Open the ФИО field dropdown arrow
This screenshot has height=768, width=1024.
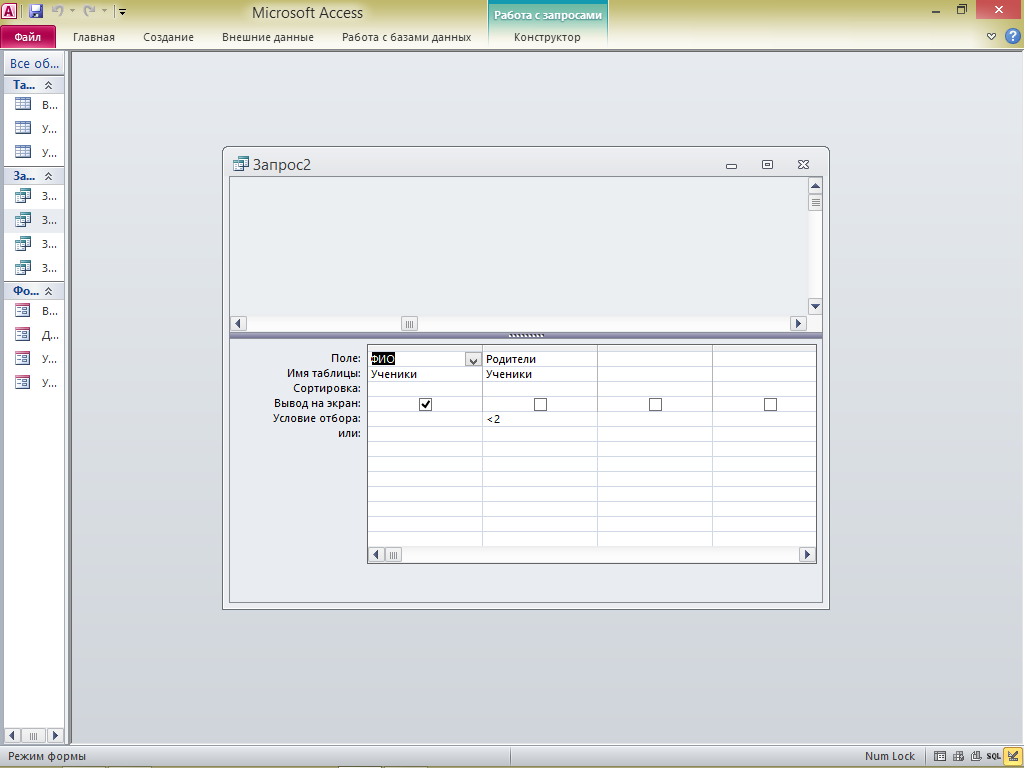coord(473,359)
